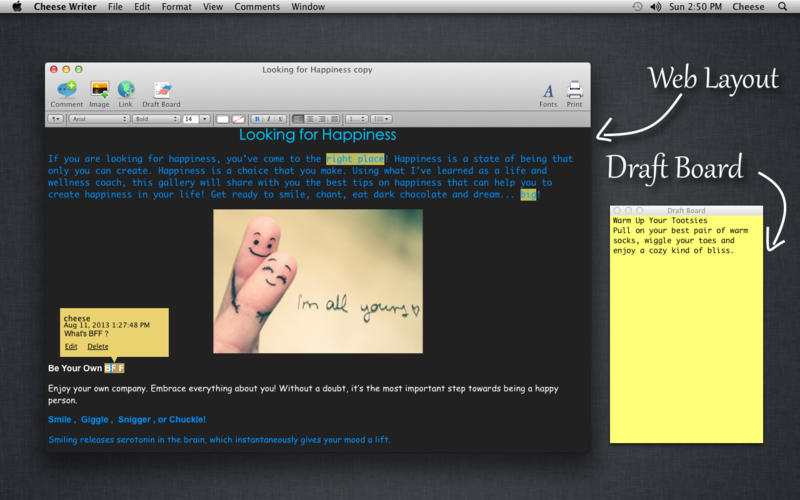This screenshot has height=500, width=800.
Task: Click the clock showing Sun 2:50 PM
Action: (x=695, y=7)
